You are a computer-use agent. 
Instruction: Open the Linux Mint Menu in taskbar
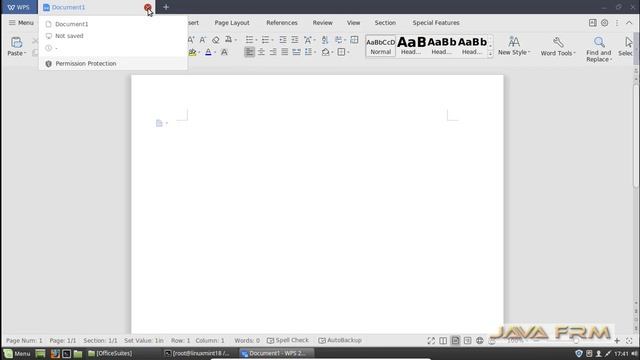tap(17, 353)
